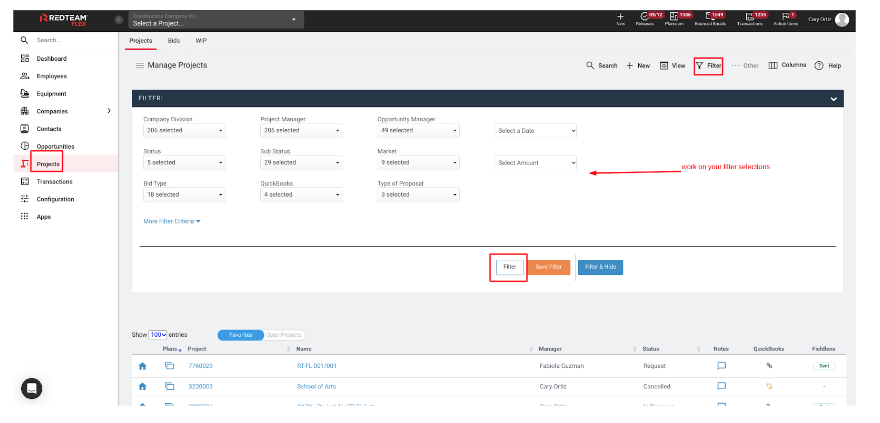Click the Search magnifier in Manage Projects toolbar
Screen dimensions: 880x423
(x=590, y=65)
